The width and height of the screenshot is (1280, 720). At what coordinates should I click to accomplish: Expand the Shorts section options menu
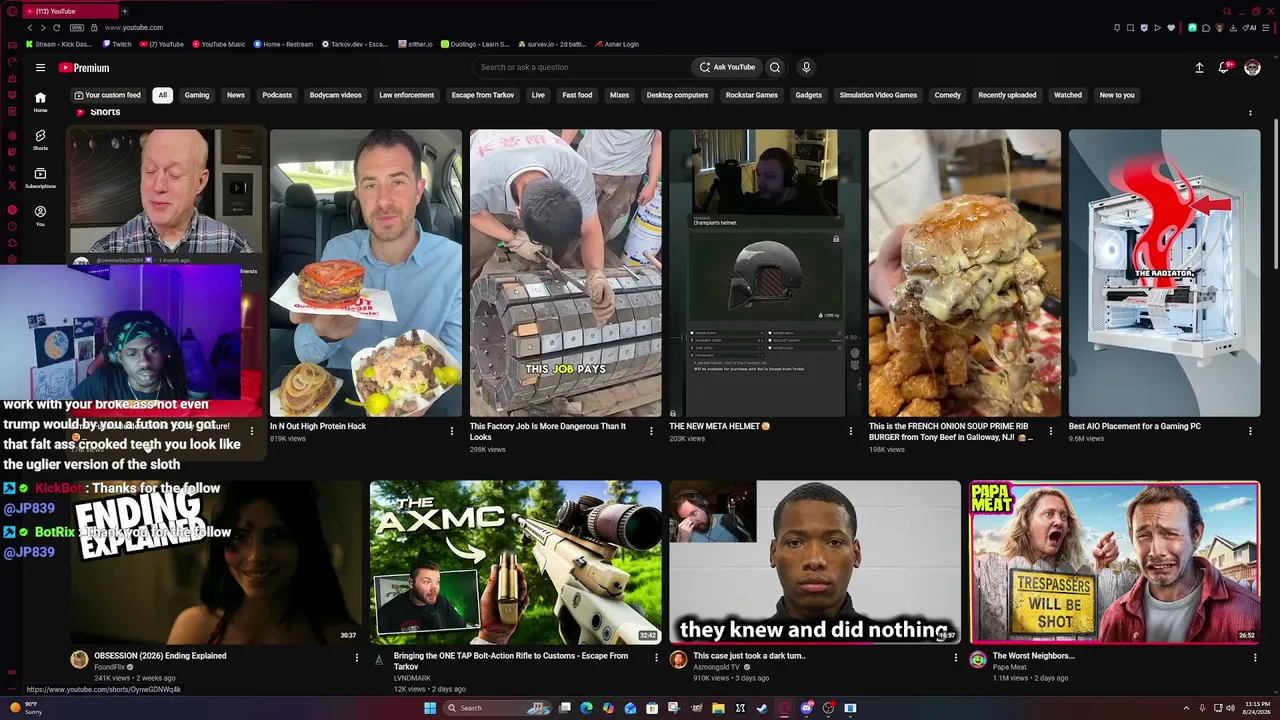pos(1250,113)
